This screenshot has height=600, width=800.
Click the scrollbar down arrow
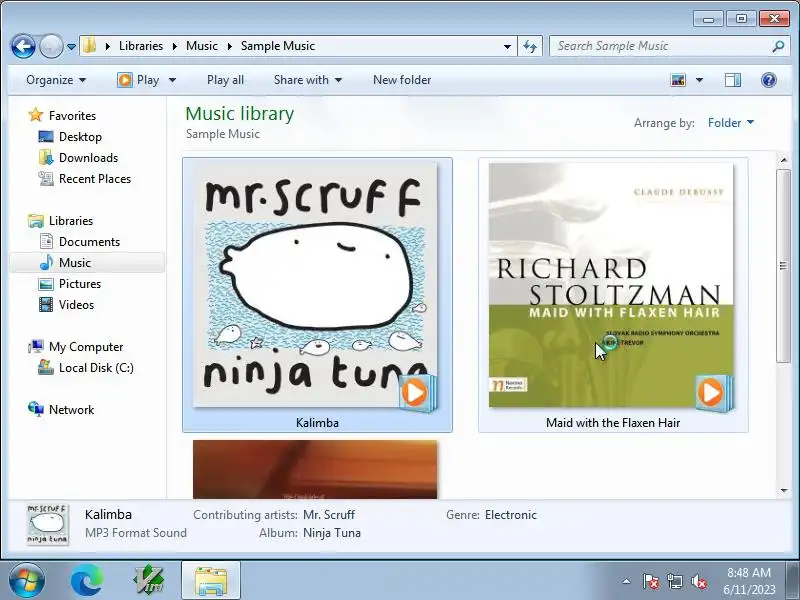(x=784, y=491)
